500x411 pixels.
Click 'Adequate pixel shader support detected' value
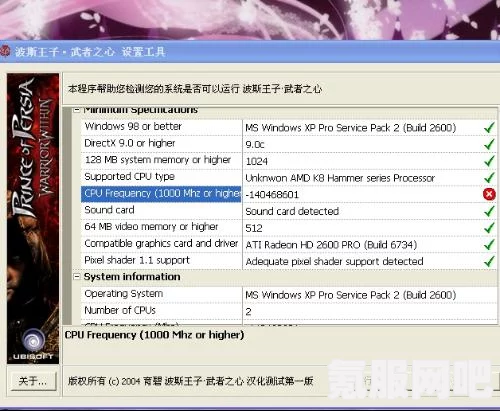334,262
